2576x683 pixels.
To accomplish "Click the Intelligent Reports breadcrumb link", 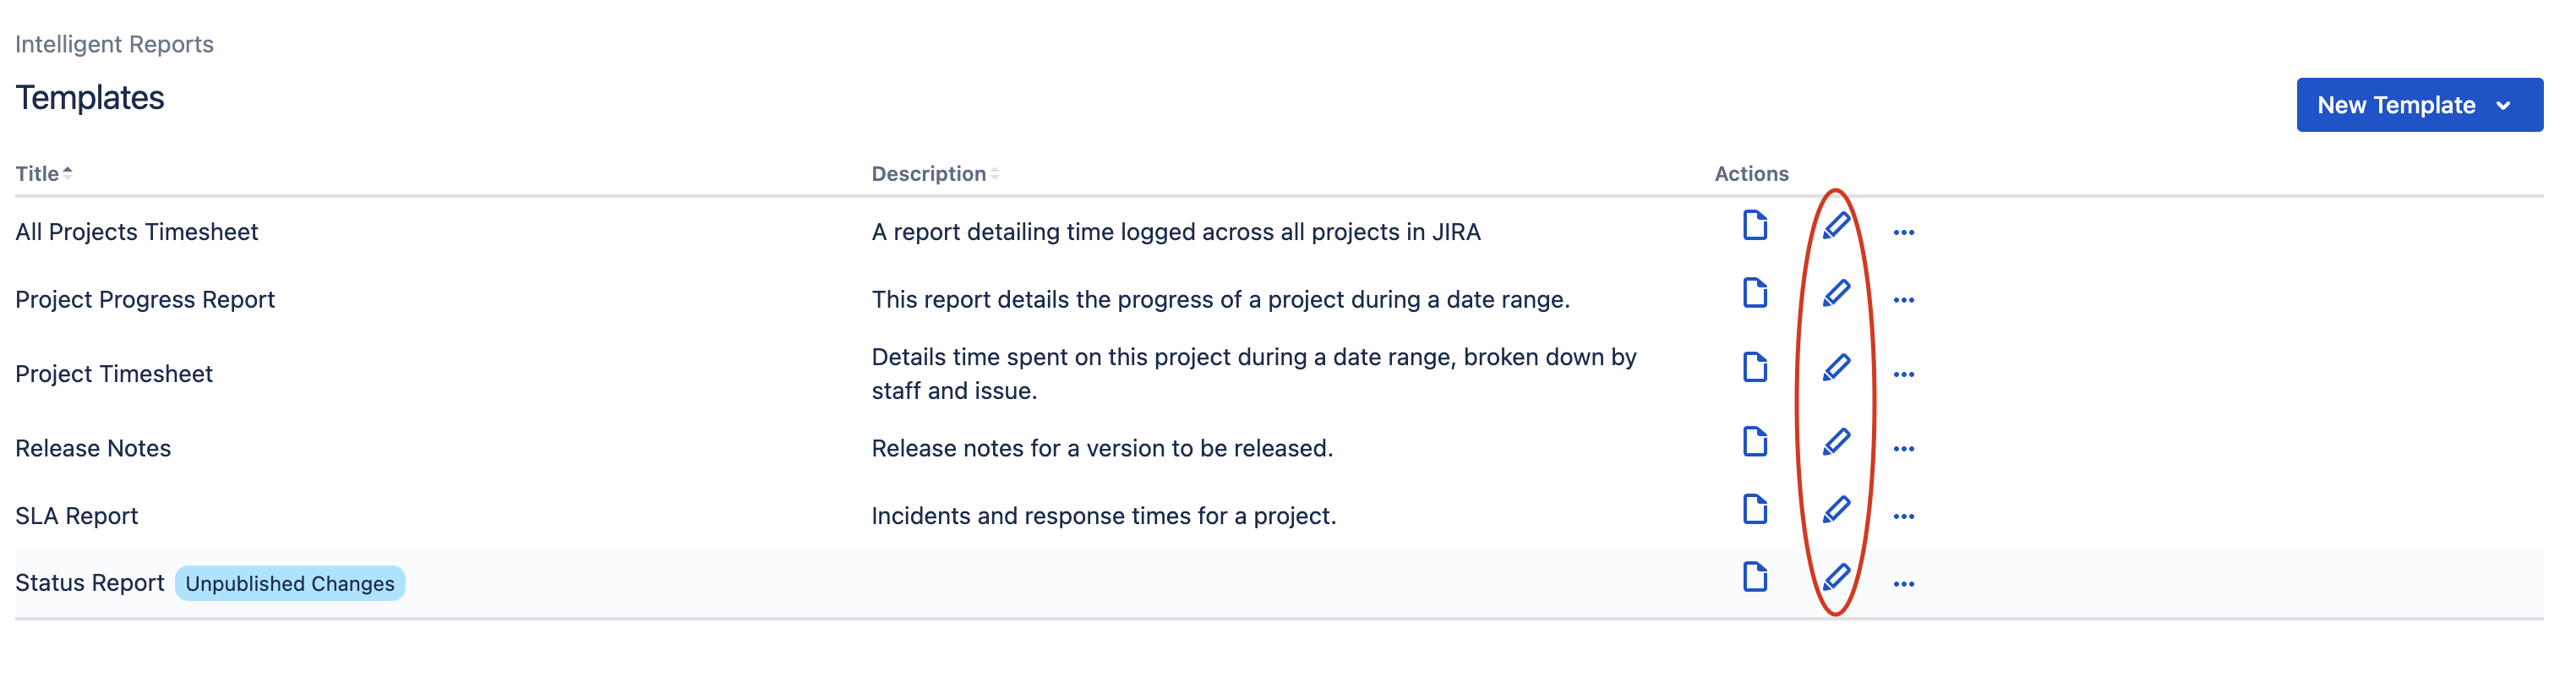I will (x=114, y=44).
